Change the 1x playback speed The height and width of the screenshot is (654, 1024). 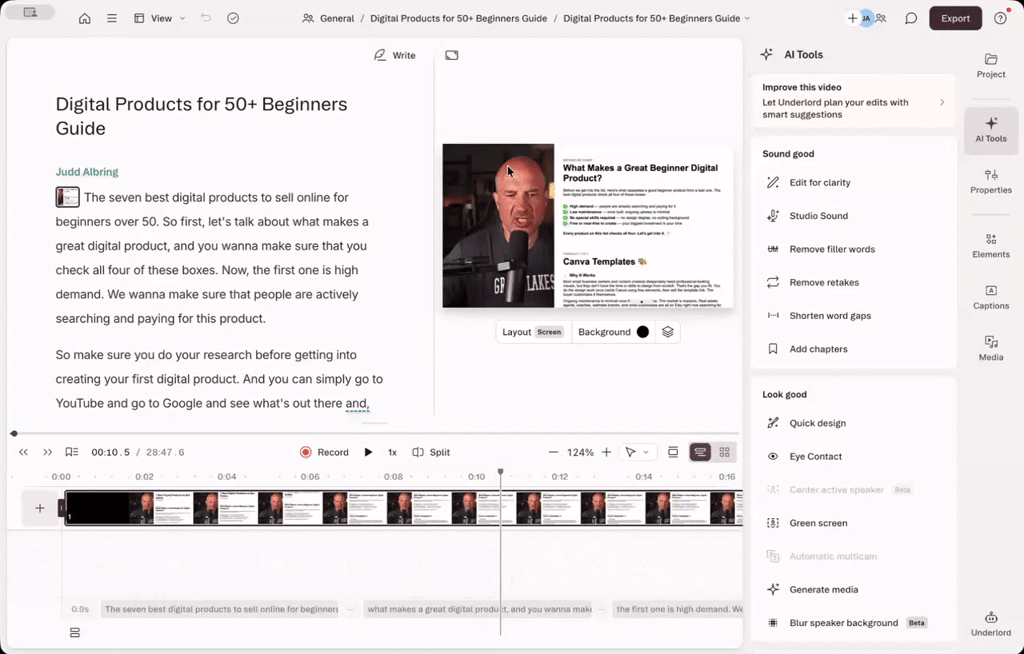coord(392,452)
